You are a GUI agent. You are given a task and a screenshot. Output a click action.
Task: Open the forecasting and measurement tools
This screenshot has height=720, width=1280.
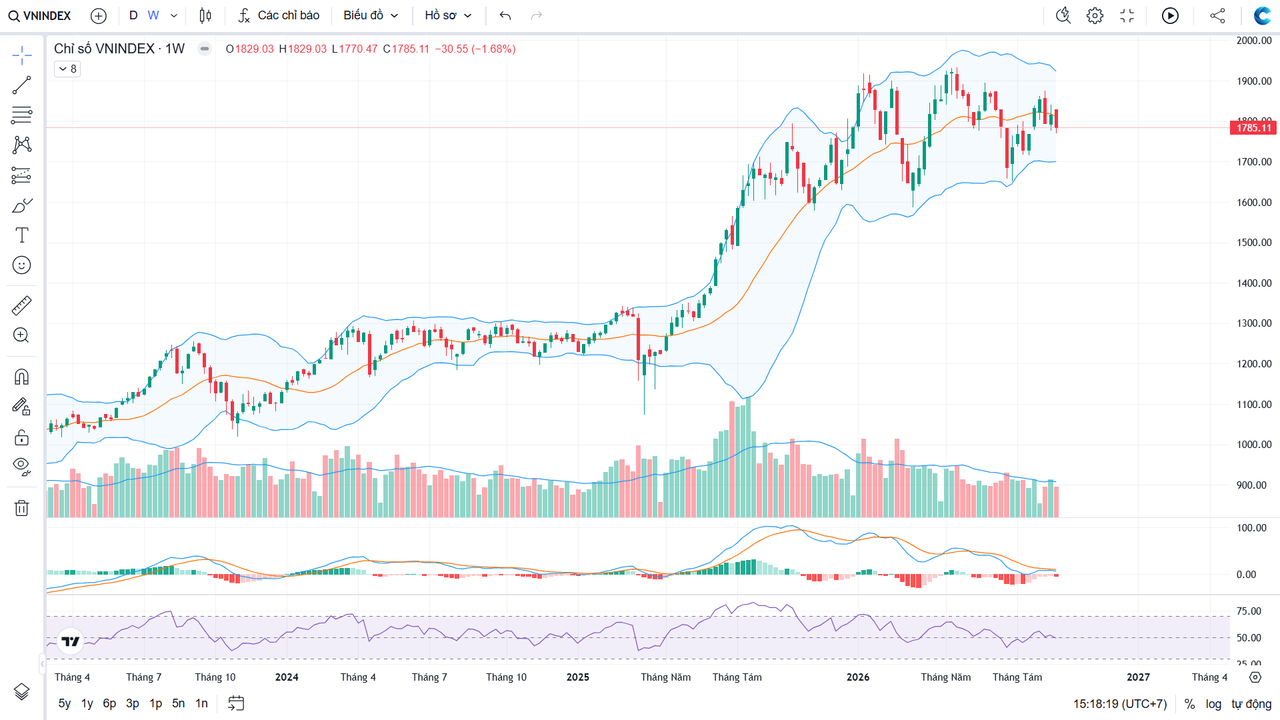[x=21, y=175]
